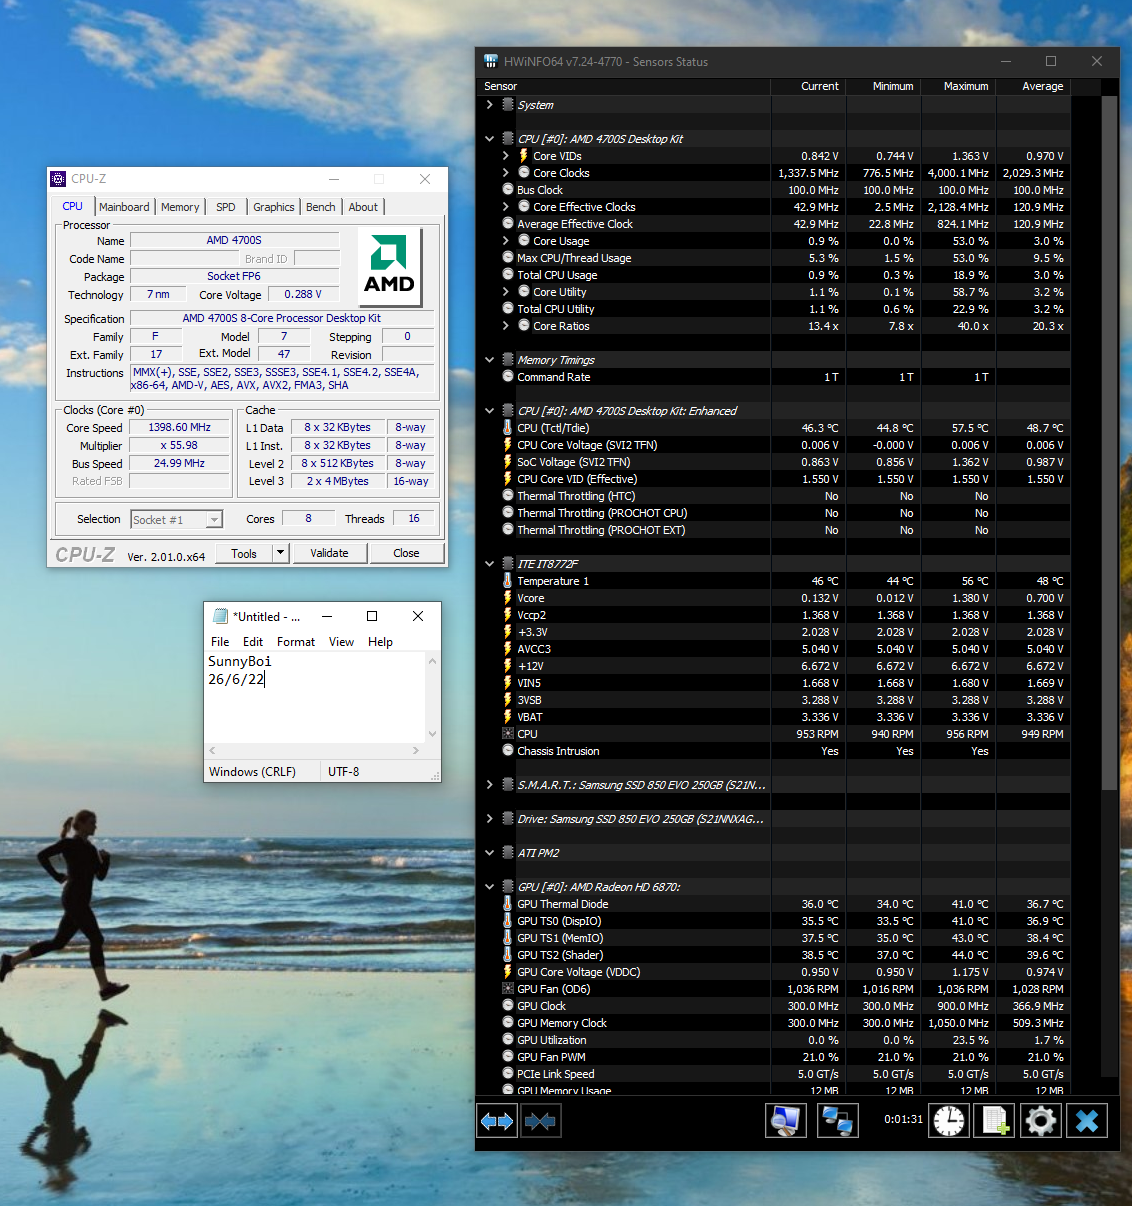Image resolution: width=1132 pixels, height=1206 pixels.
Task: Click the HWiNFO64 title bar app icon
Action: [x=490, y=61]
